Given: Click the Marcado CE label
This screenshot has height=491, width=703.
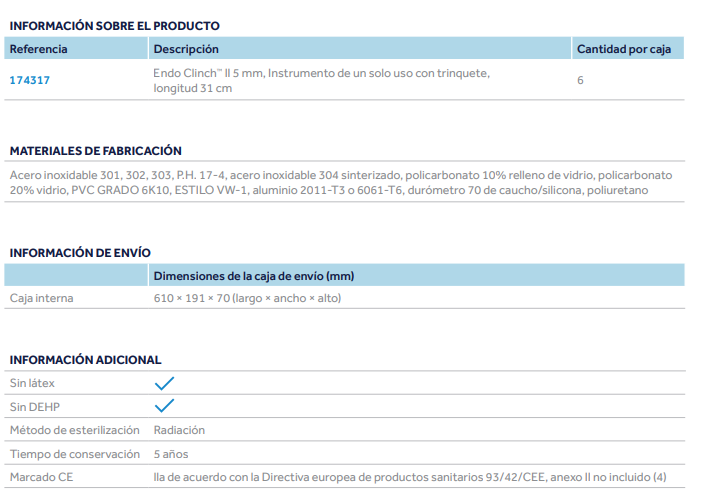Looking at the screenshot, I should click(41, 477).
